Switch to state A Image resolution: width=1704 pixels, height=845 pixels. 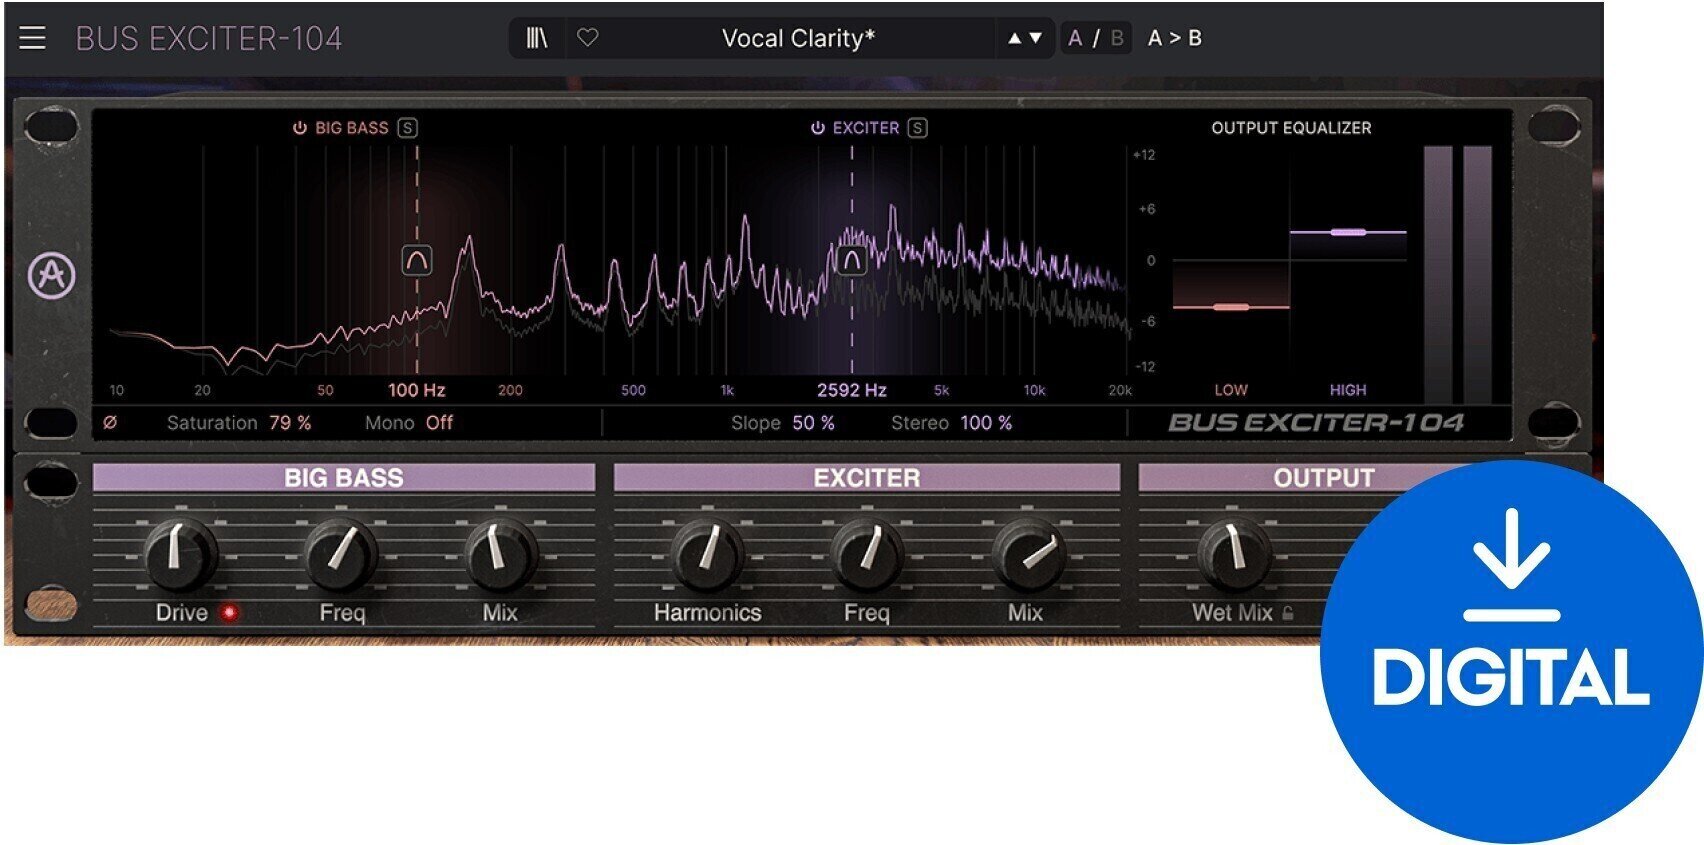click(x=1075, y=38)
